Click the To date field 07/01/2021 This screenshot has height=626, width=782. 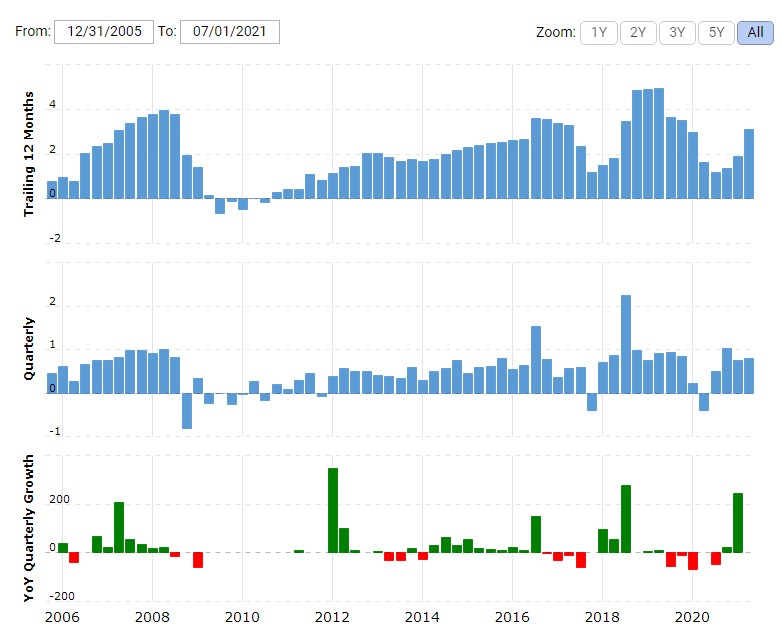[x=229, y=32]
